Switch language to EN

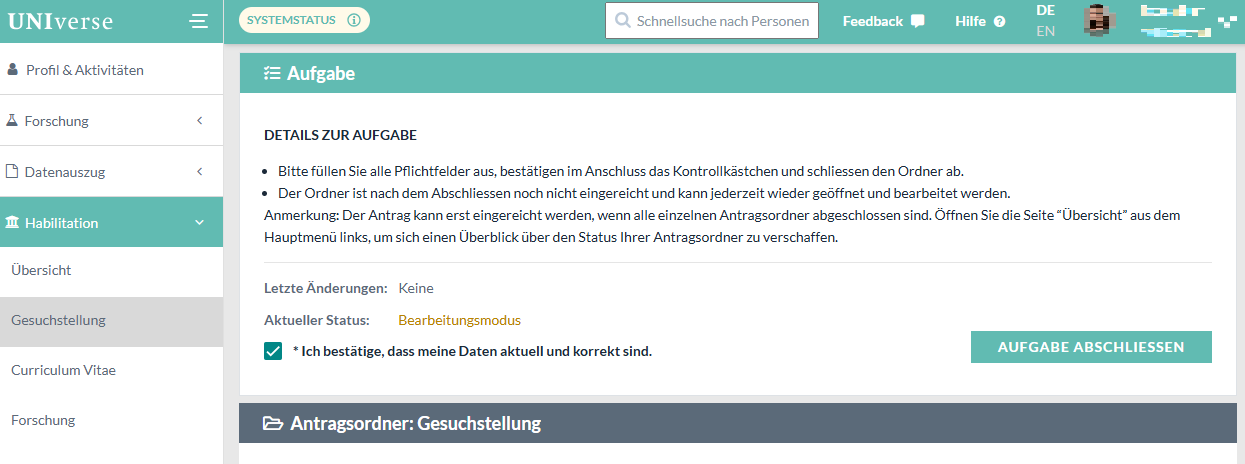coord(1045,31)
